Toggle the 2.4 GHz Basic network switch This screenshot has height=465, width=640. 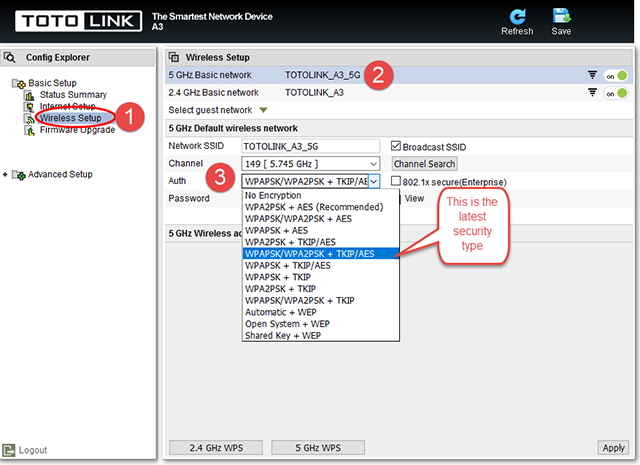[x=616, y=93]
